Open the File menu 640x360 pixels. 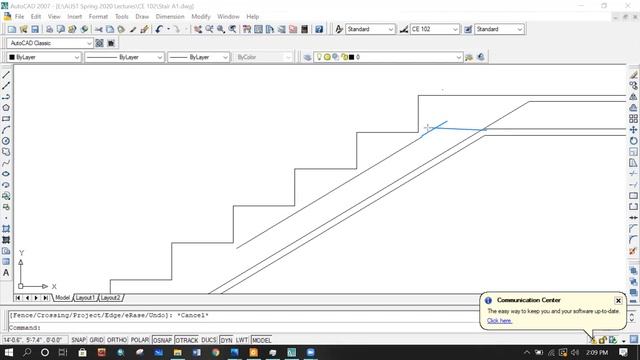tap(19, 17)
